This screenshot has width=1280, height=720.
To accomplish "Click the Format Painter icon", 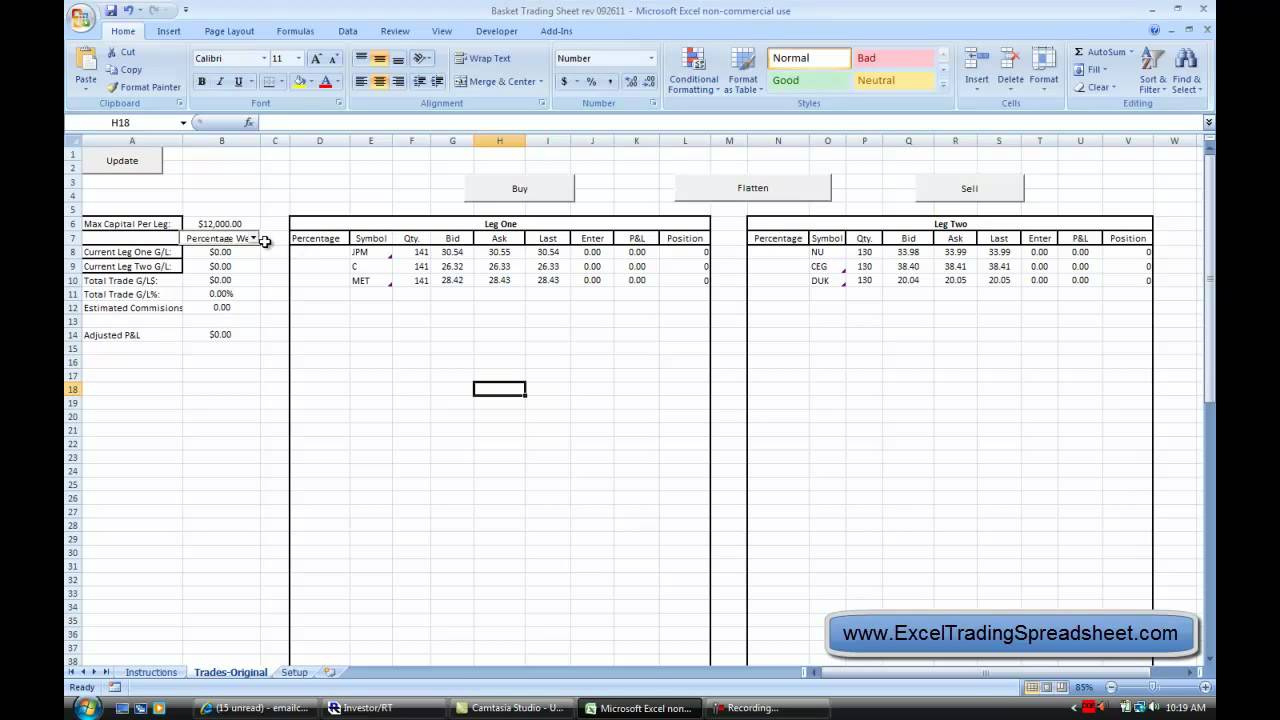I will [x=113, y=88].
